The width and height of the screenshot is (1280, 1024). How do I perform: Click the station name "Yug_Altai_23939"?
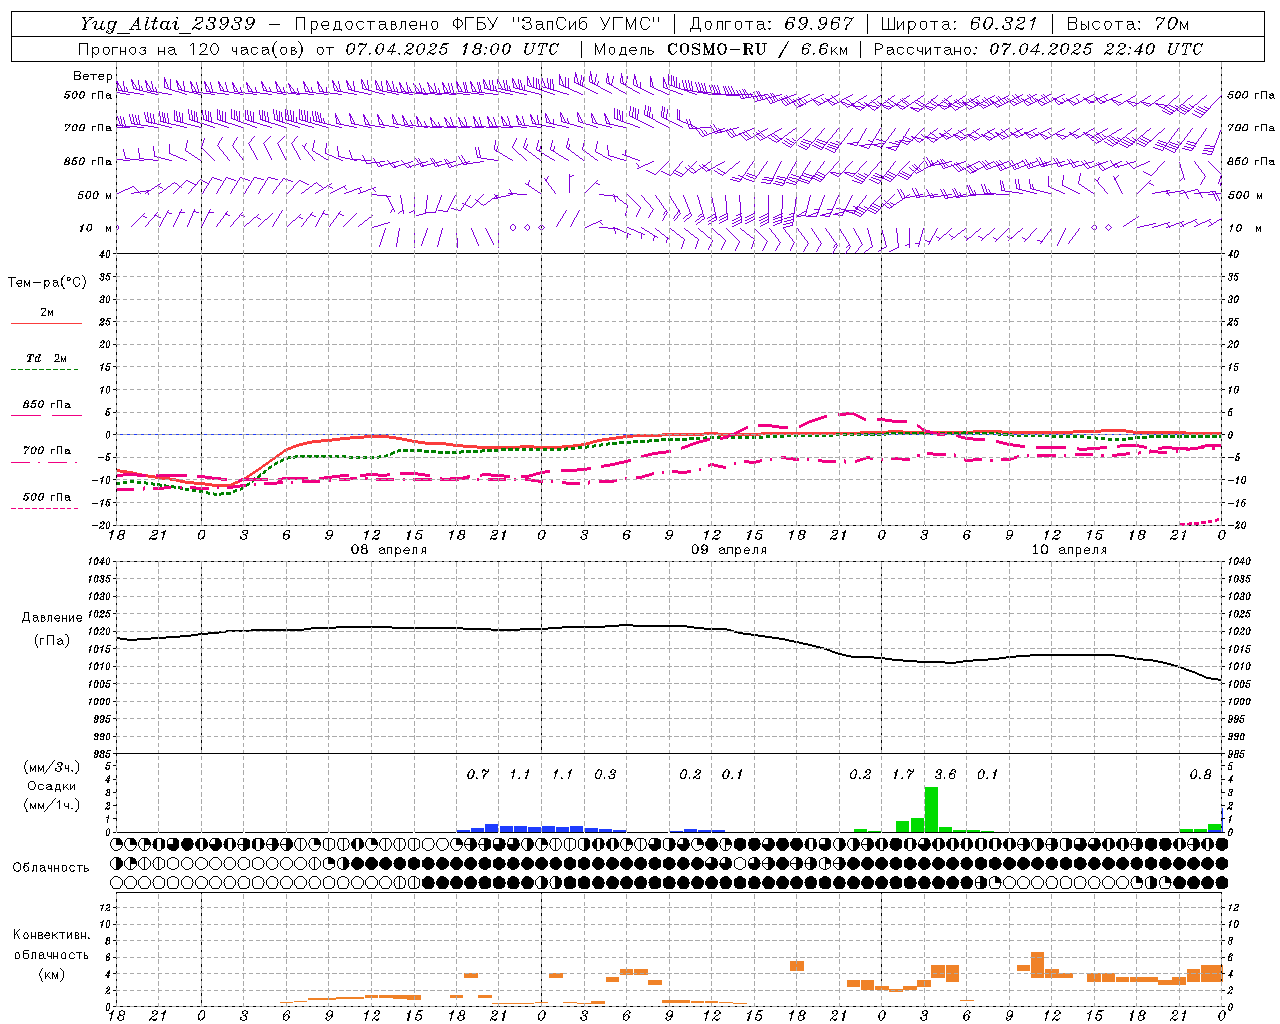point(168,24)
